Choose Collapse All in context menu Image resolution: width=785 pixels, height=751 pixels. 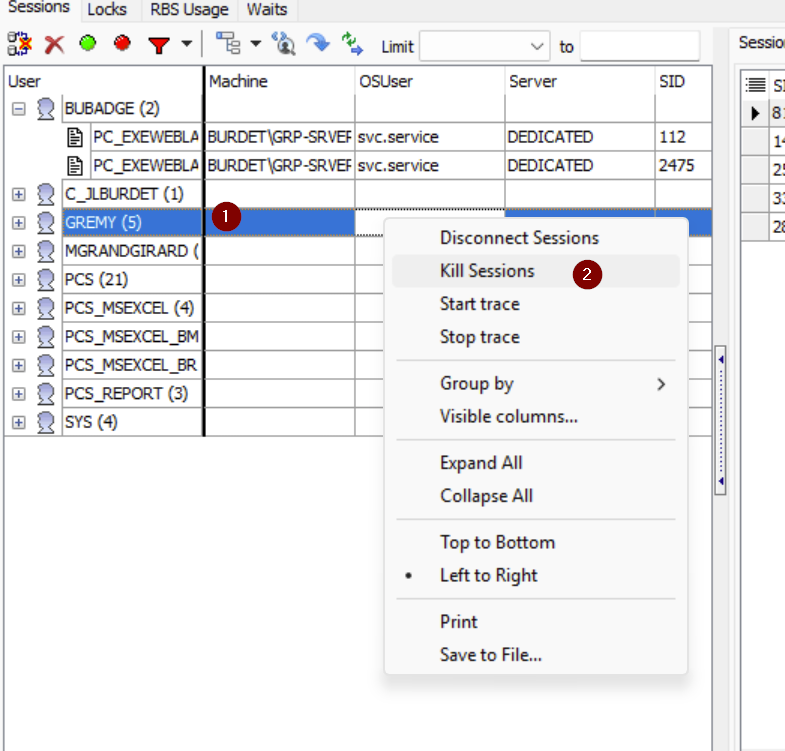pos(536,496)
